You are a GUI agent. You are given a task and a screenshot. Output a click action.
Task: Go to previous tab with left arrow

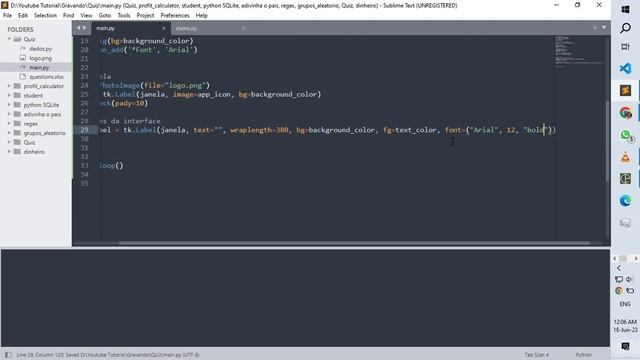click(x=78, y=28)
